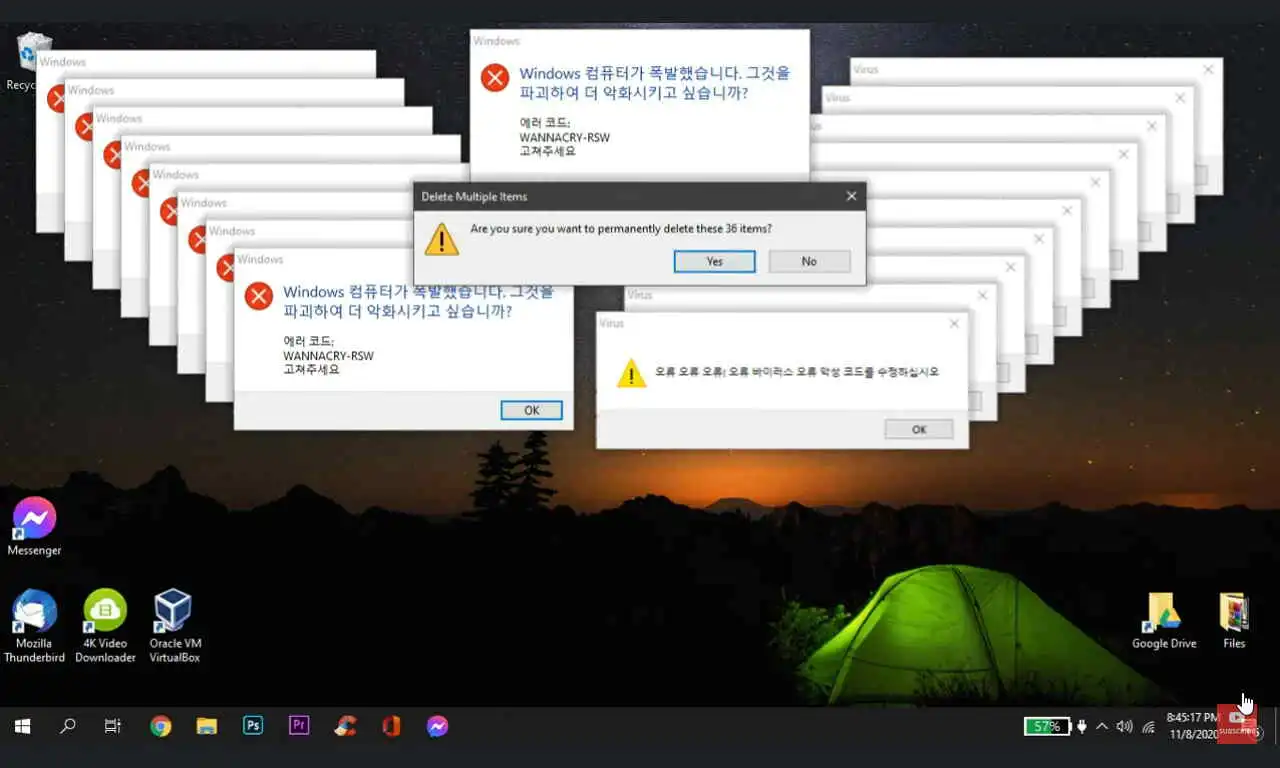Open the red Office taskbar icon
1280x768 pixels.
coord(391,726)
